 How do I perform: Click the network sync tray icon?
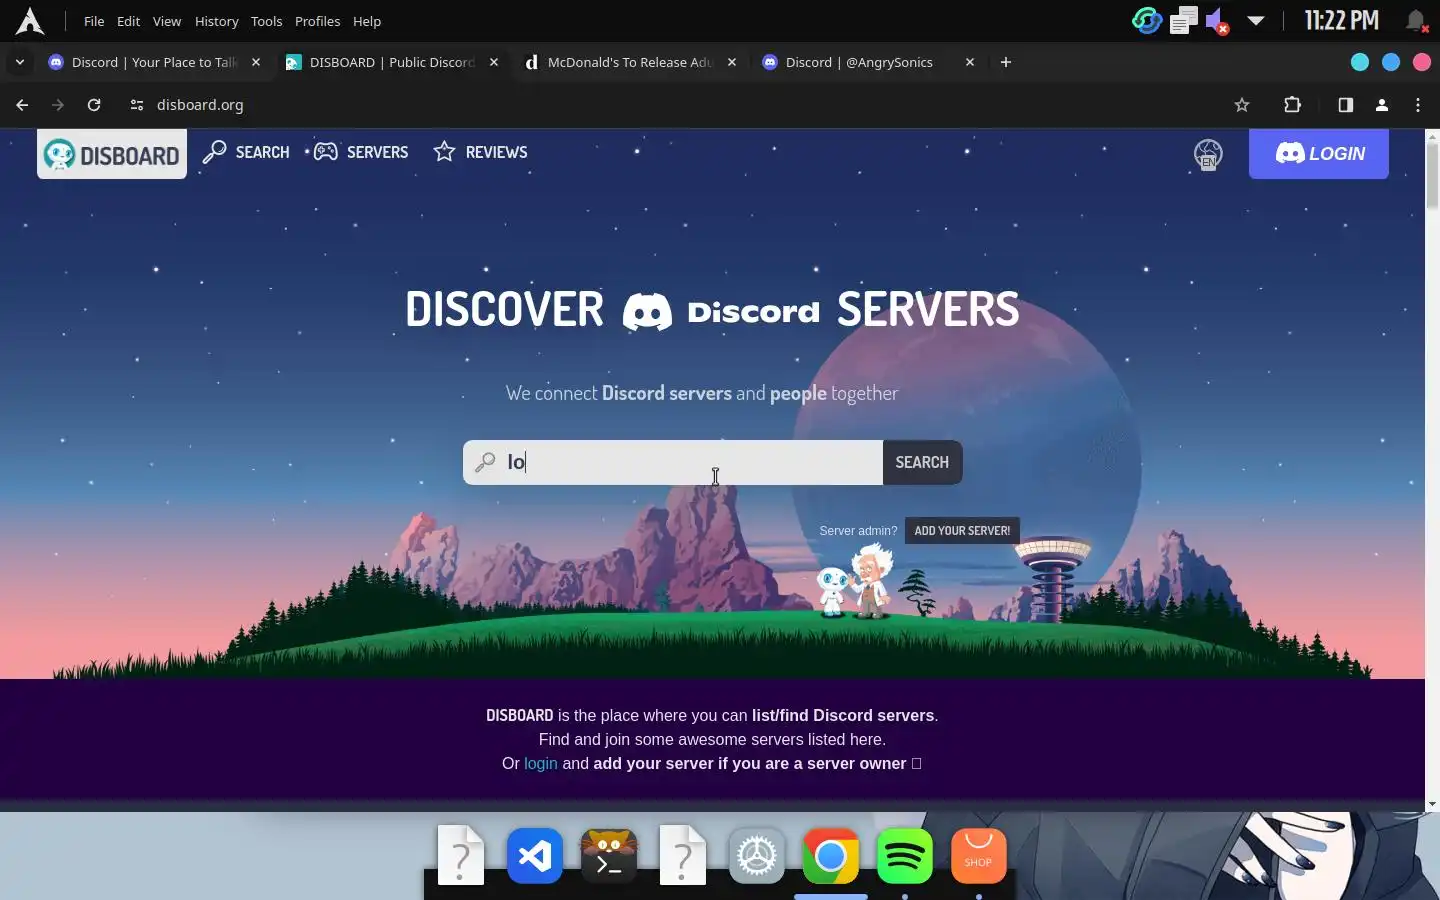1147,20
